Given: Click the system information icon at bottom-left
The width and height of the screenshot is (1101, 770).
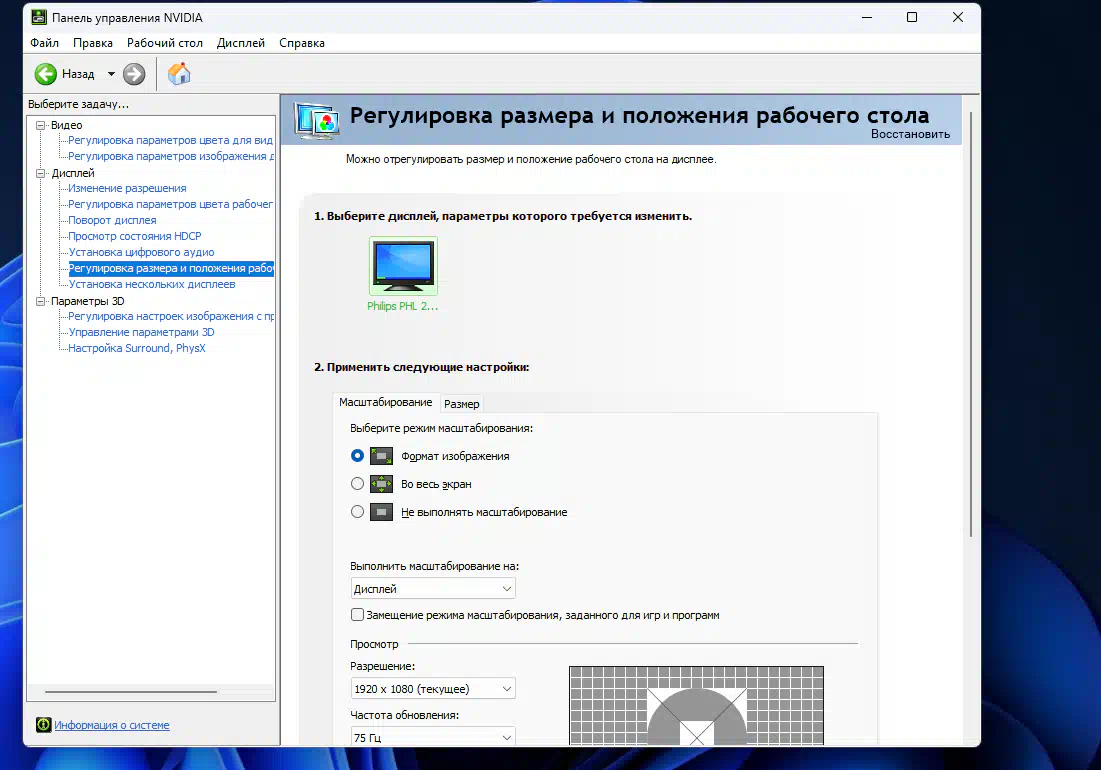Looking at the screenshot, I should [x=43, y=725].
